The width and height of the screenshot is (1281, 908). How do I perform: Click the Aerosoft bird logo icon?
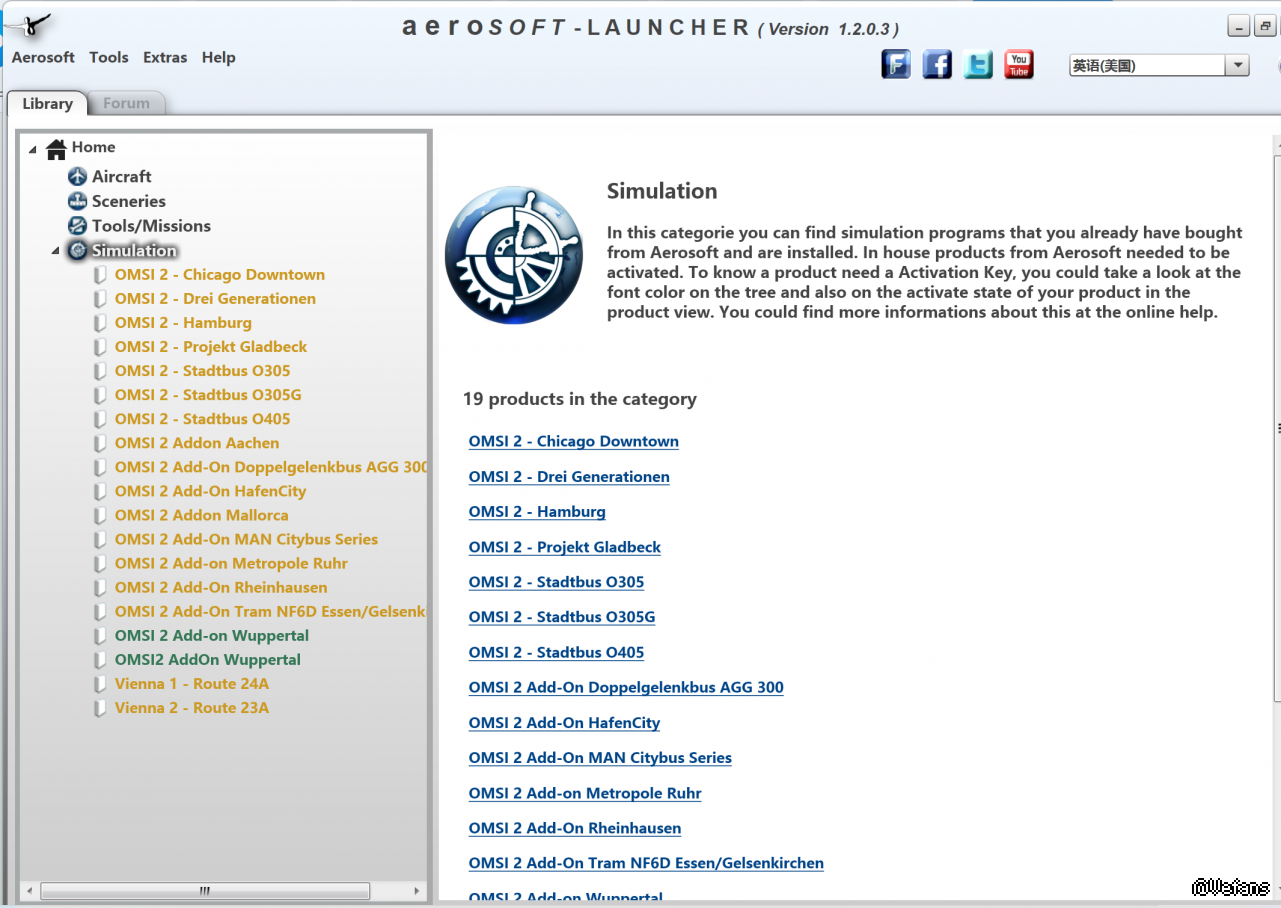click(30, 26)
